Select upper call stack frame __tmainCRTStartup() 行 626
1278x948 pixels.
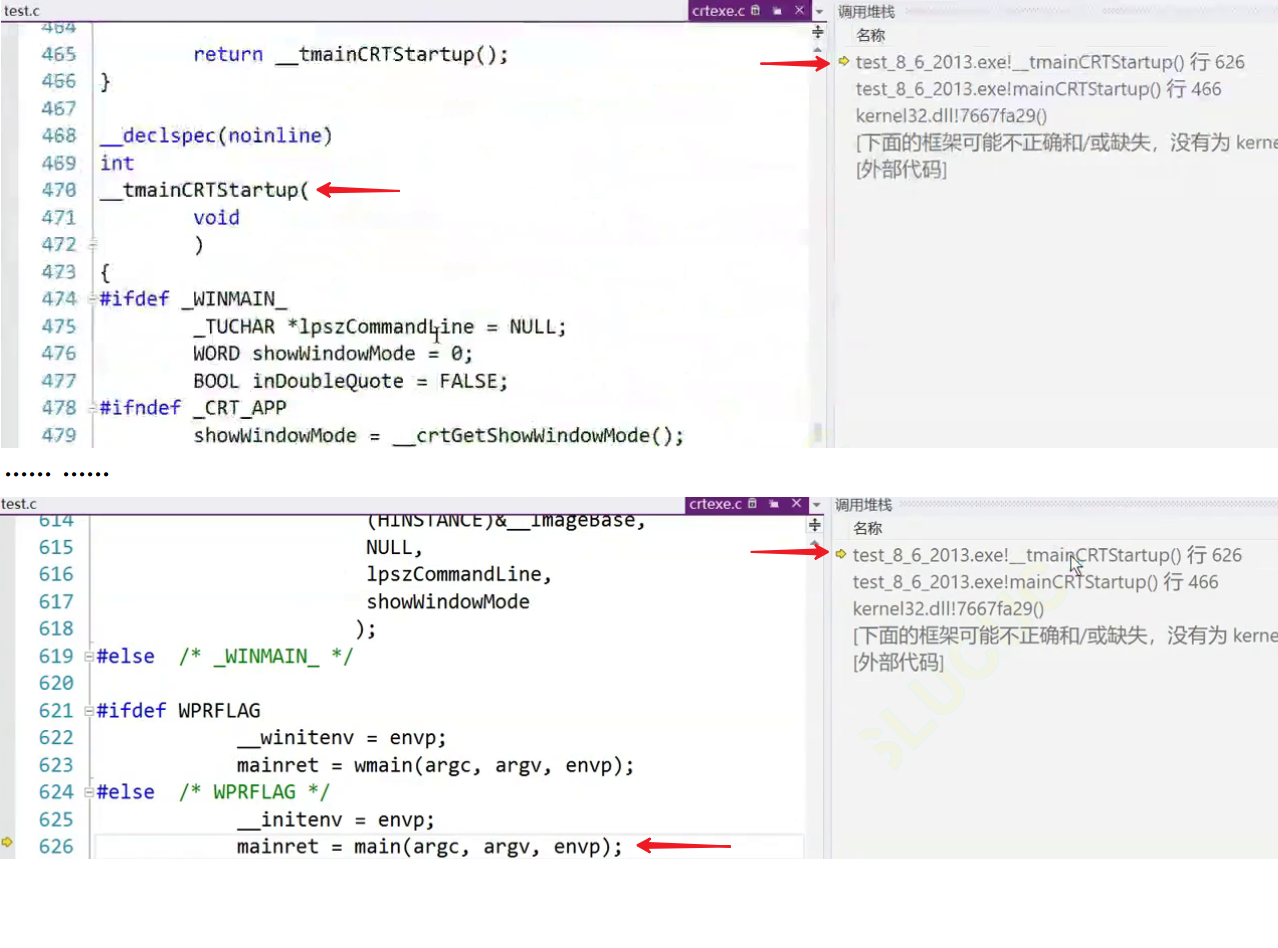[1050, 62]
